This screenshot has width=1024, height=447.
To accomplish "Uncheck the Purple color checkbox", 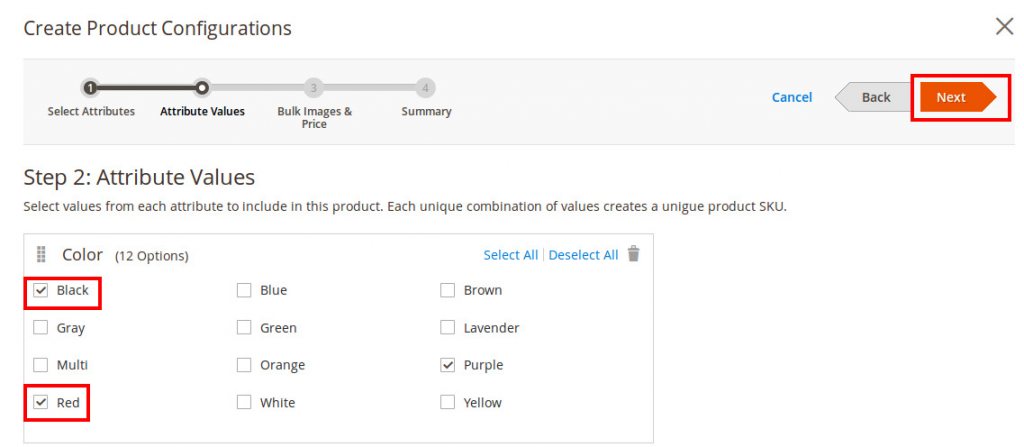I will [x=448, y=365].
